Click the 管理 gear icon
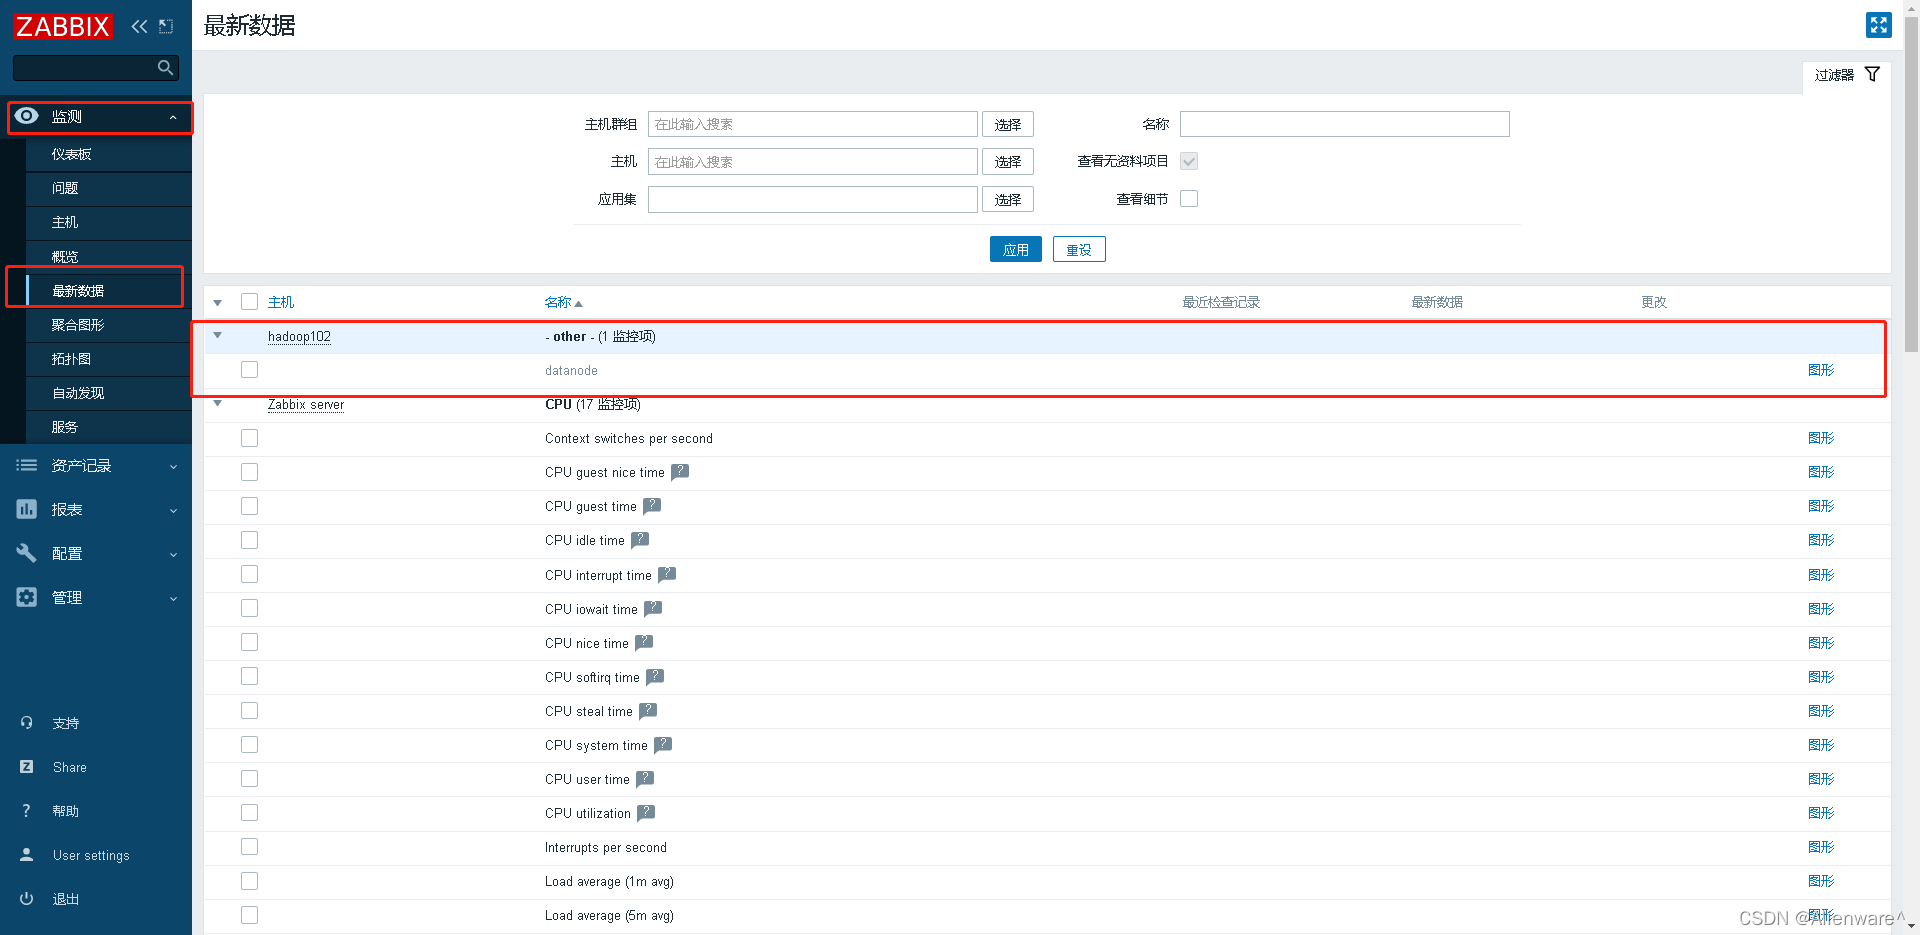The height and width of the screenshot is (935, 1920). click(27, 597)
